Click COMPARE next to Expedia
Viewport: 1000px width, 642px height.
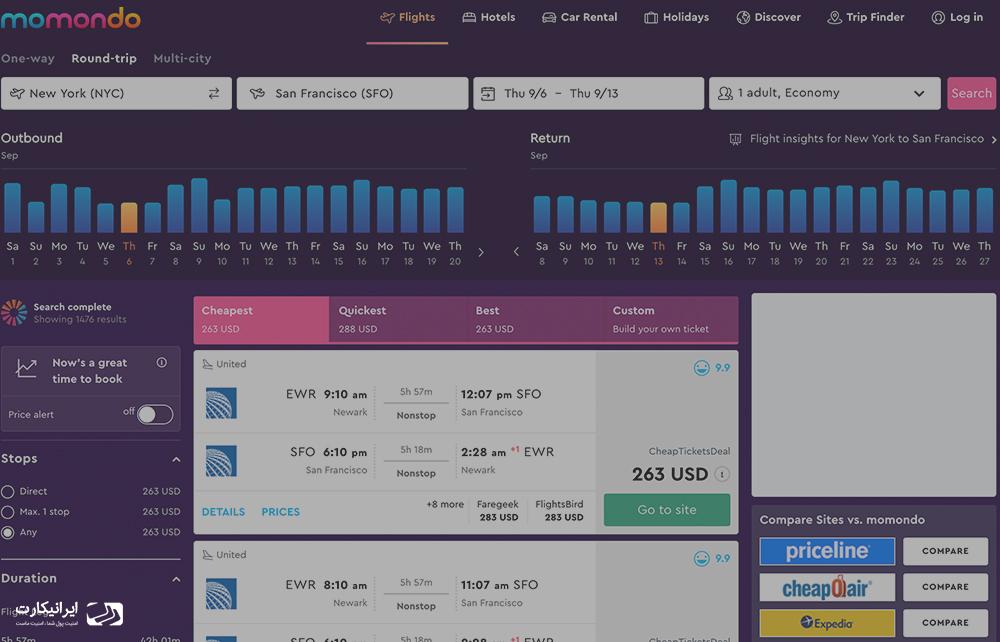click(x=945, y=623)
